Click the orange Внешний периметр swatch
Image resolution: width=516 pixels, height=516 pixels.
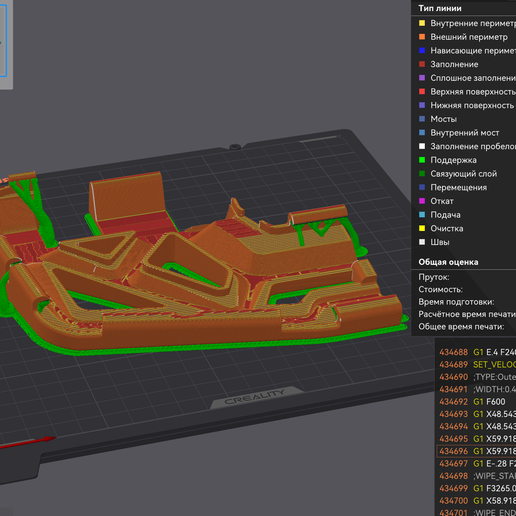tap(422, 37)
